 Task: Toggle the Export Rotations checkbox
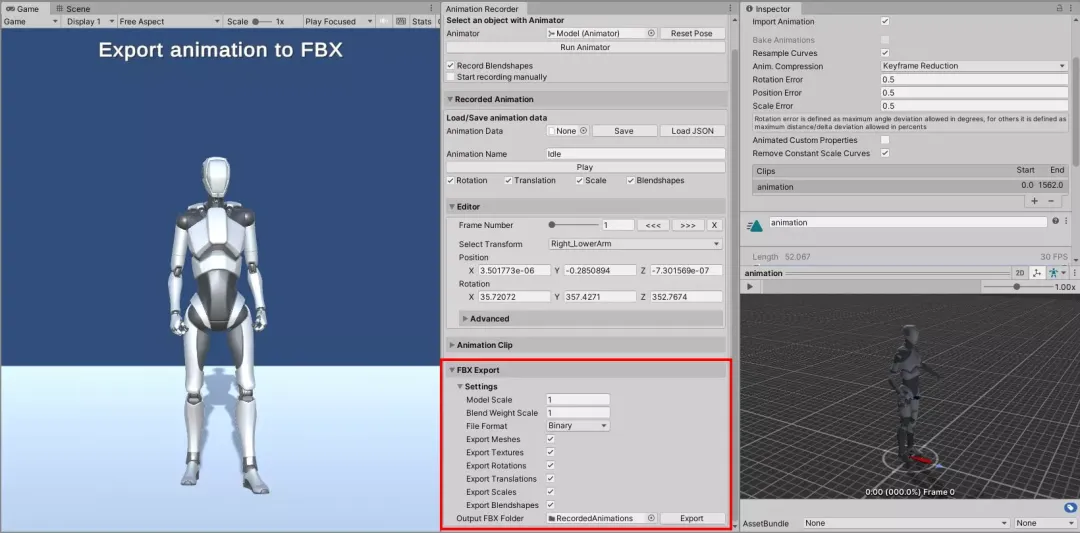(x=550, y=465)
